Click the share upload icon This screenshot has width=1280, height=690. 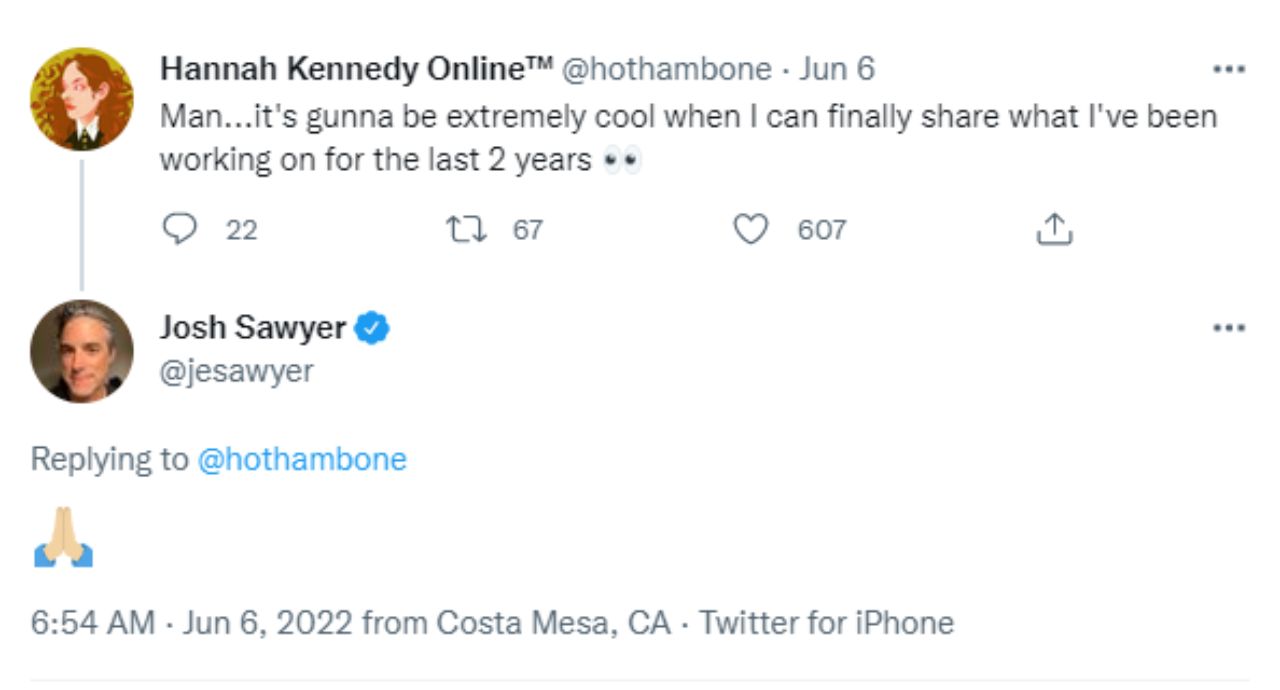click(x=1054, y=231)
